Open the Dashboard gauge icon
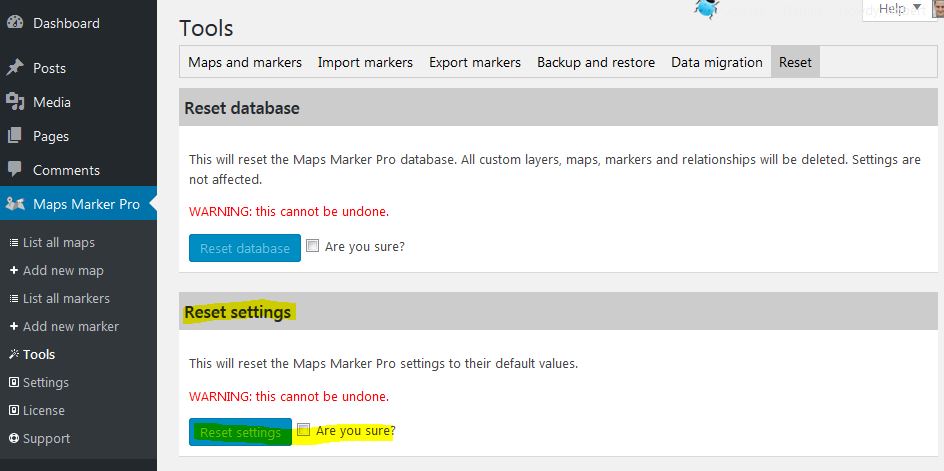This screenshot has height=471, width=944. click(x=14, y=23)
